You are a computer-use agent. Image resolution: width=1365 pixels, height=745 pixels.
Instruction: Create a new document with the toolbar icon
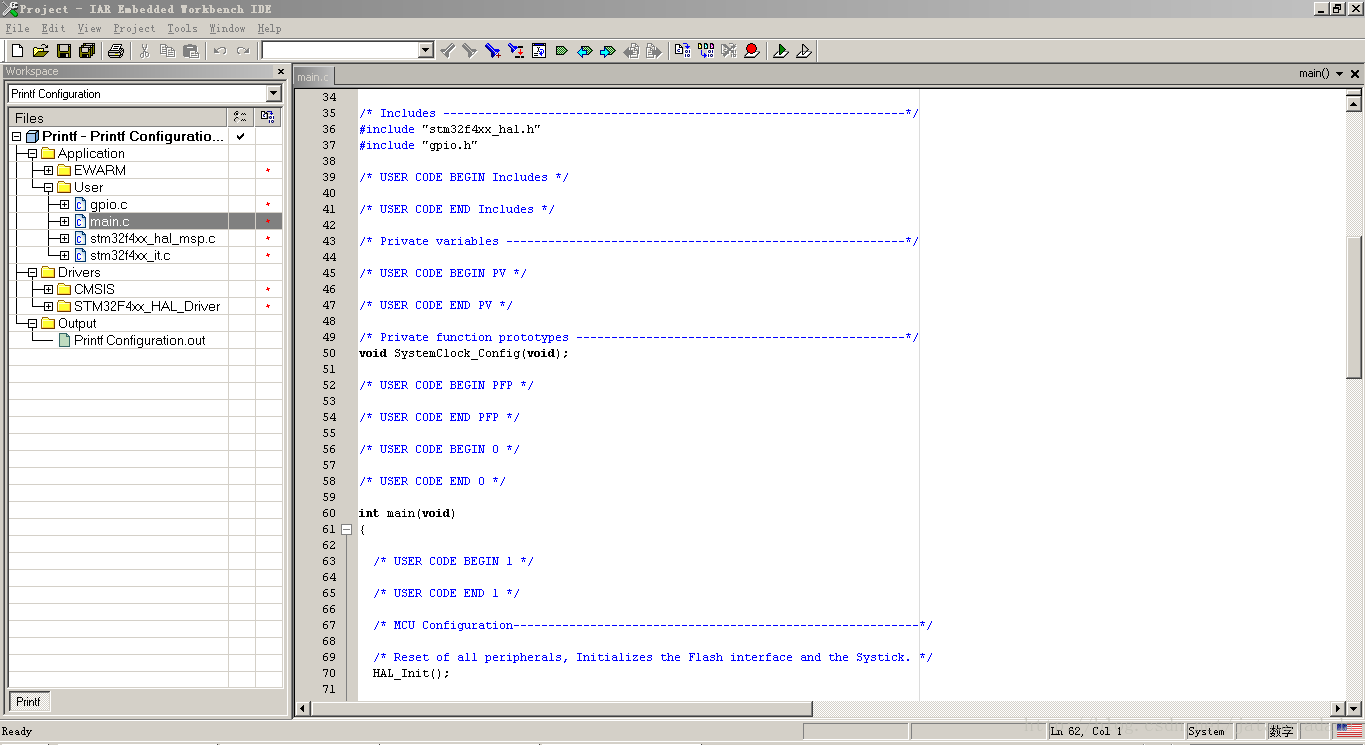pos(17,50)
